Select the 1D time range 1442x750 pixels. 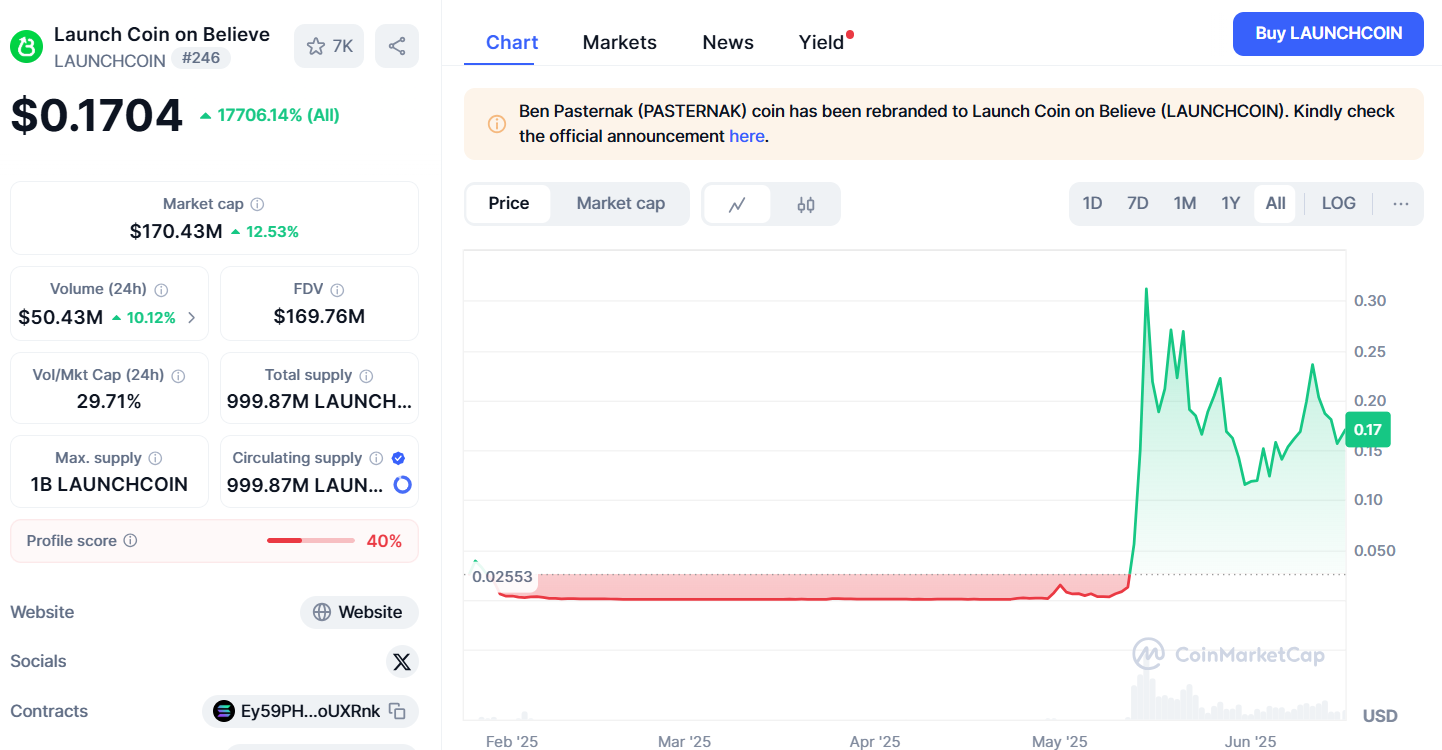[x=1092, y=204]
